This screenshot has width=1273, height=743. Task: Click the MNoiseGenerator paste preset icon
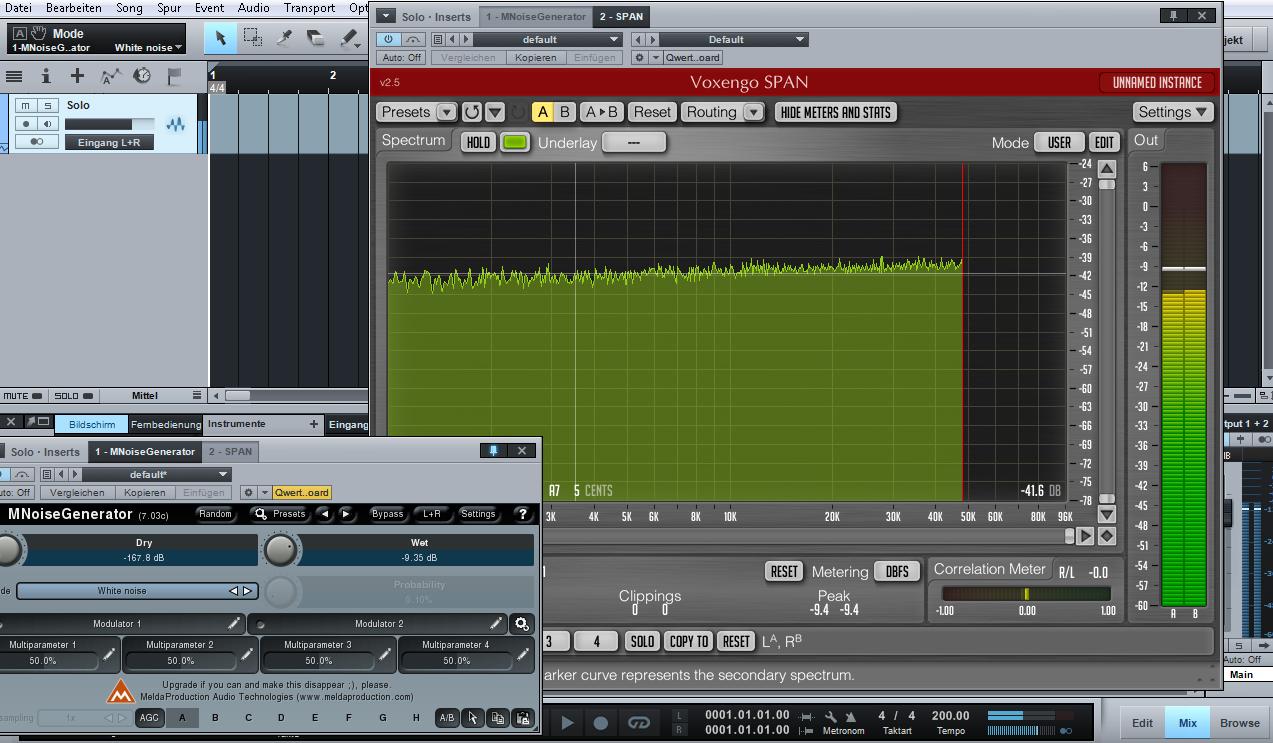coord(522,718)
